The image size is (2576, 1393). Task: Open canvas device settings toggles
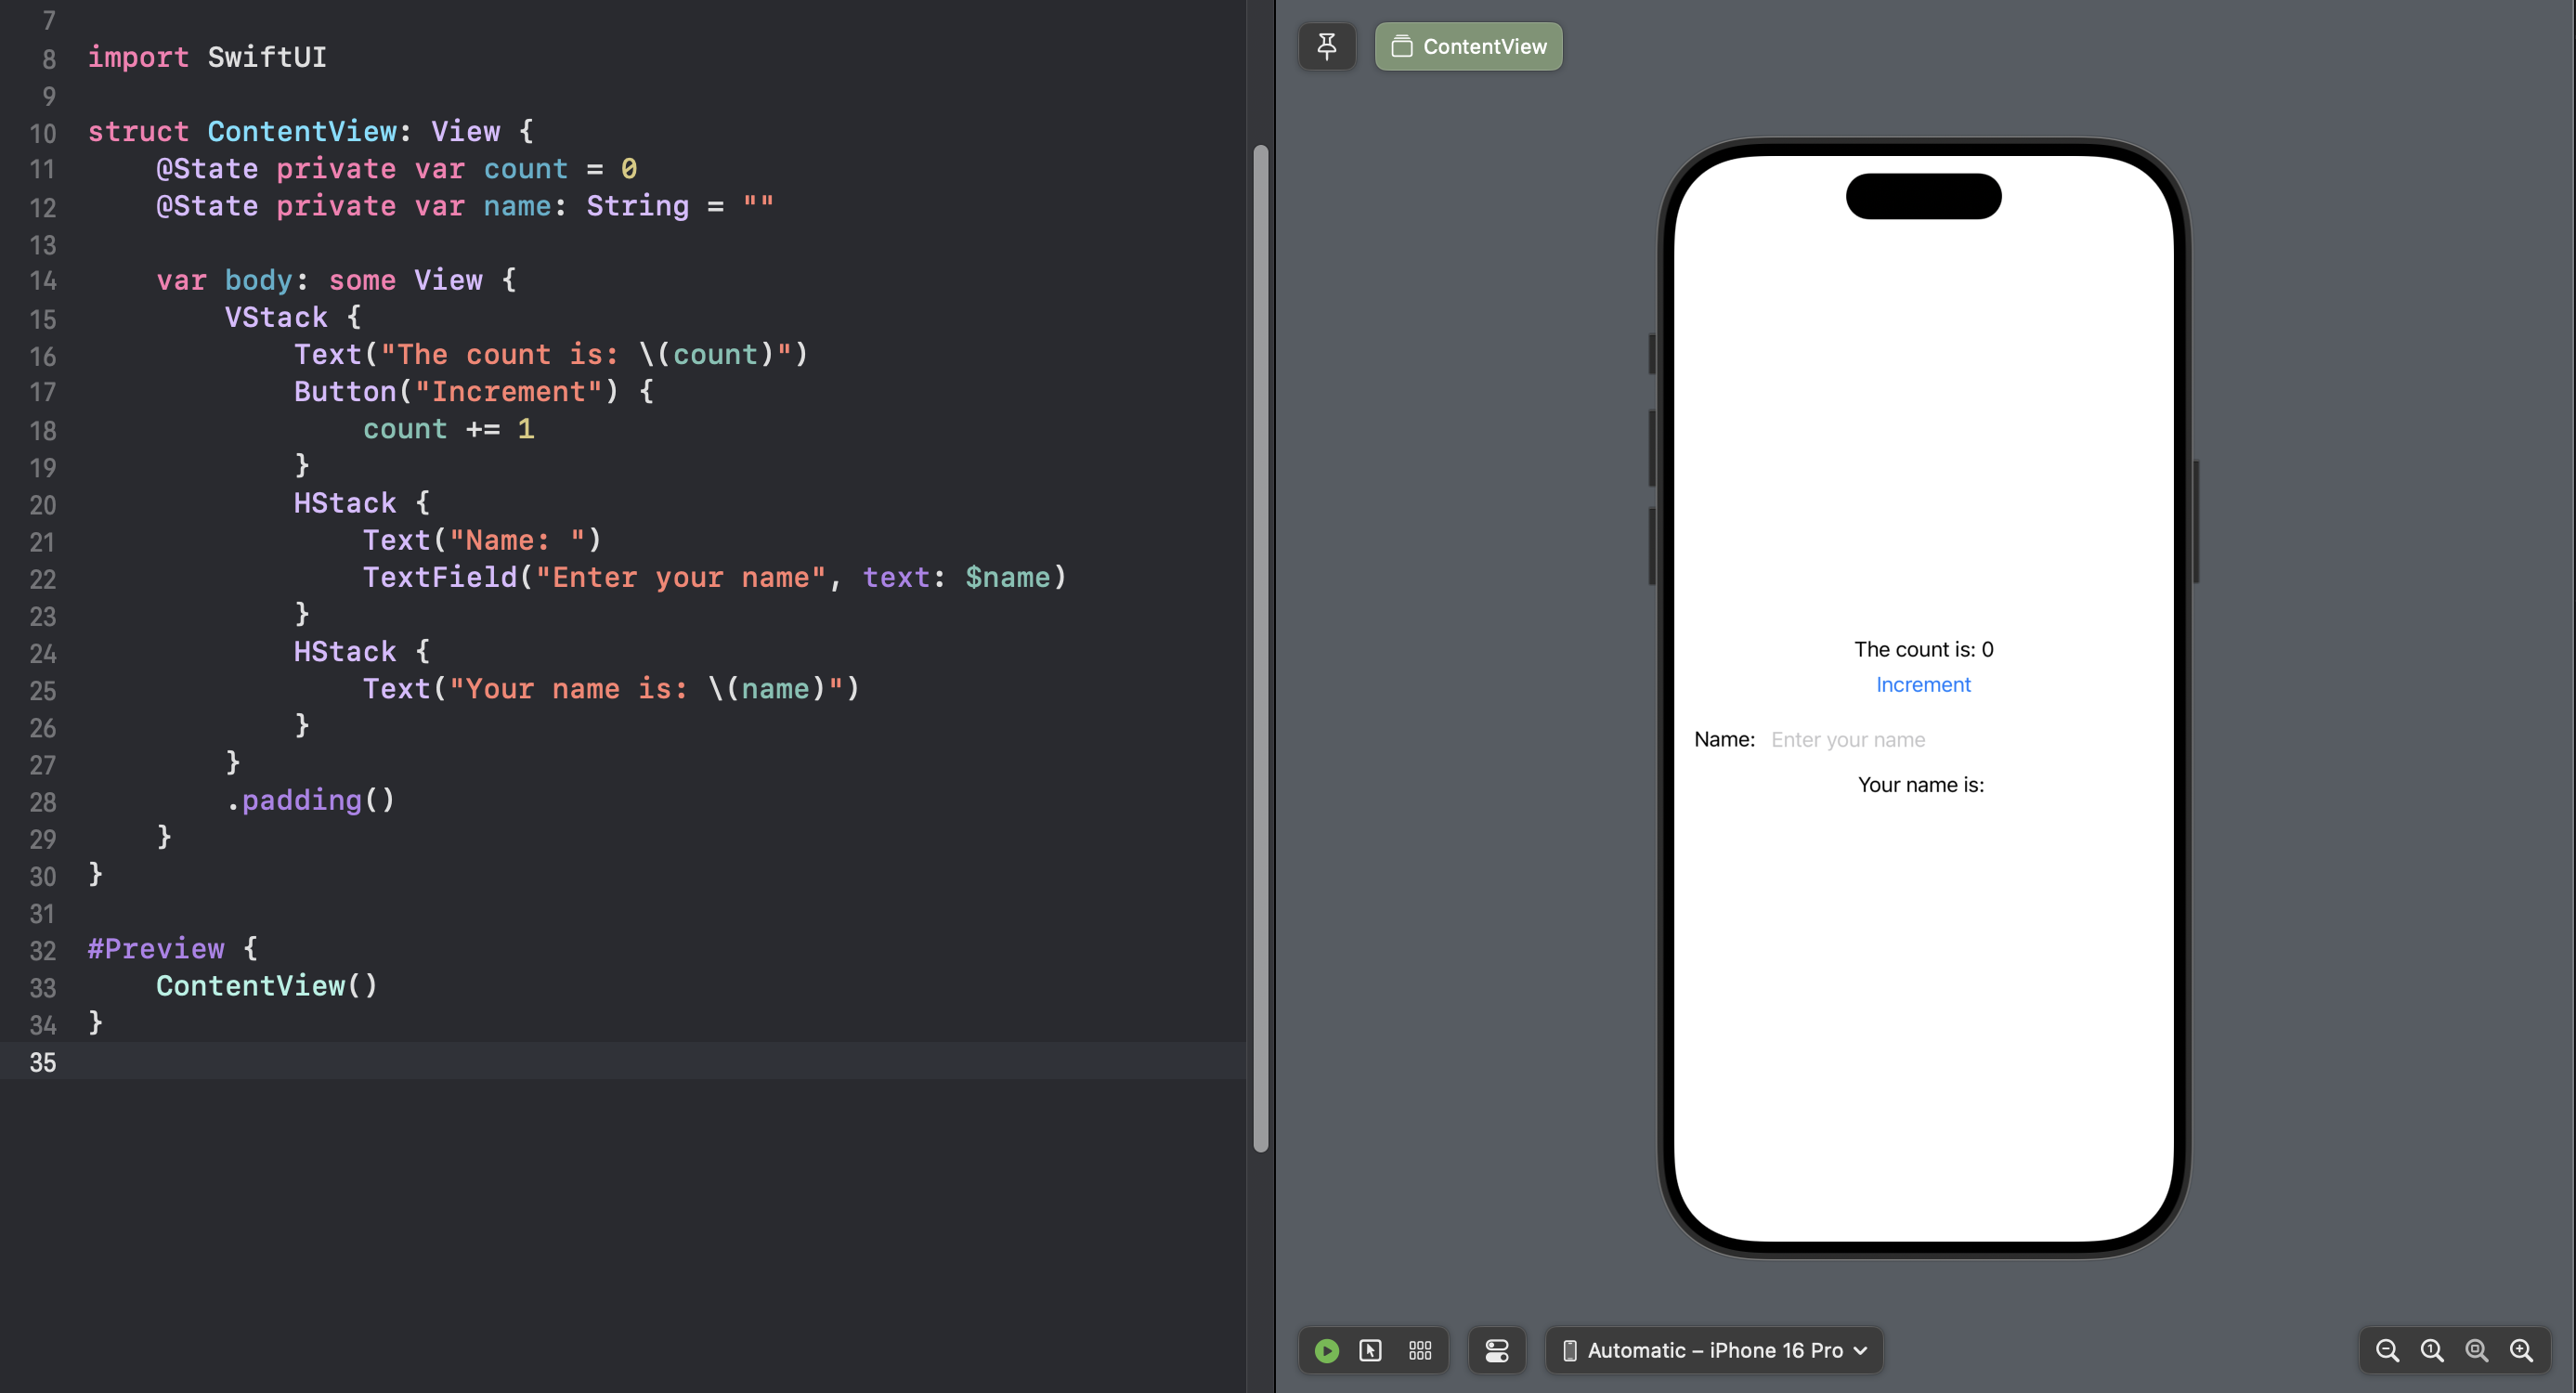(x=1496, y=1350)
